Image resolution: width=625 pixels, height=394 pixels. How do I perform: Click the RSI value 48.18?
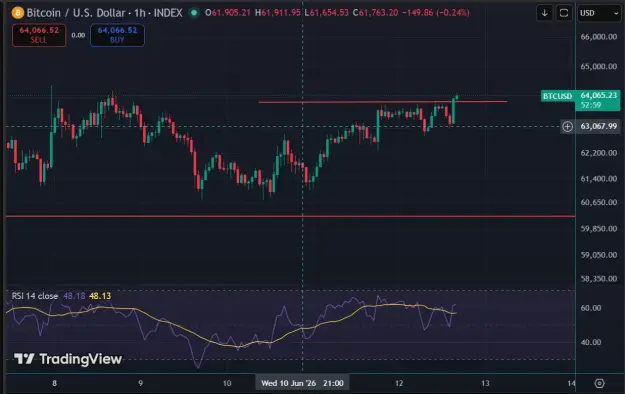tap(74, 296)
